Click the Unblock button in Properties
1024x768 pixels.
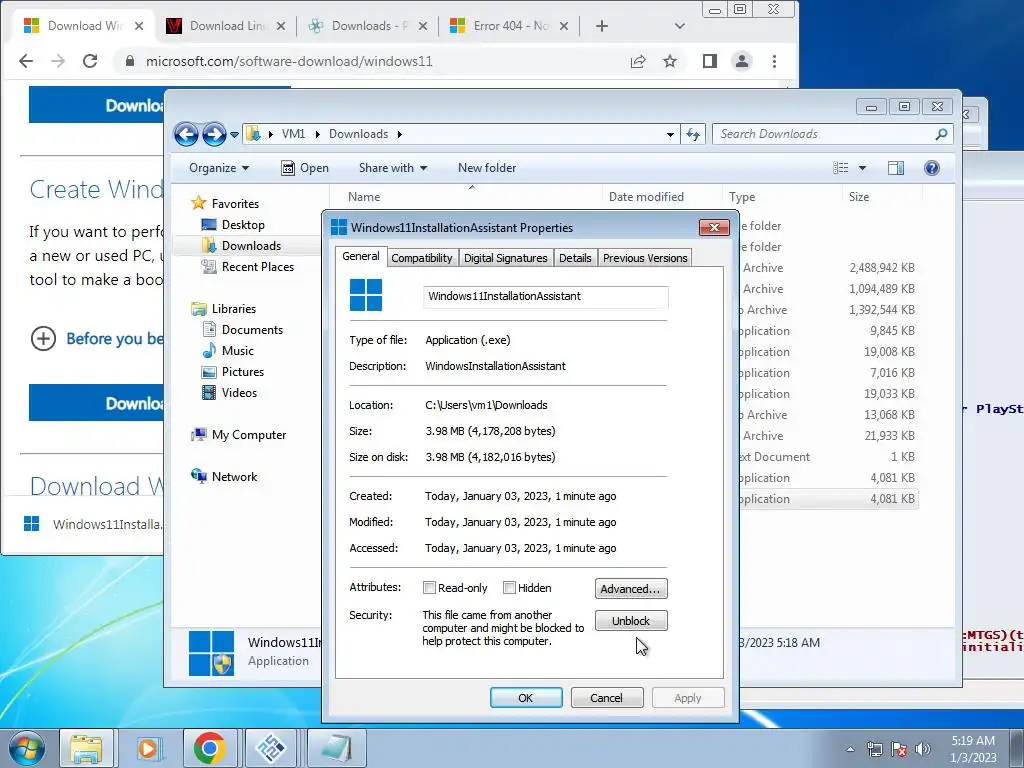point(631,620)
